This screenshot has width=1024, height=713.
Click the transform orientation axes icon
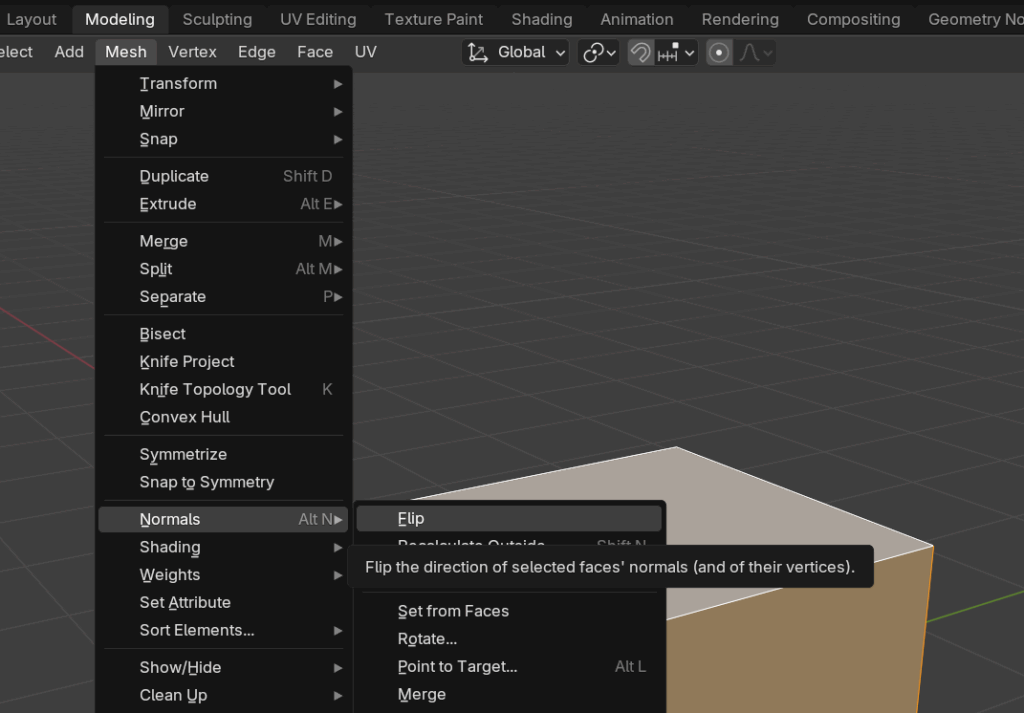pyautogui.click(x=478, y=53)
